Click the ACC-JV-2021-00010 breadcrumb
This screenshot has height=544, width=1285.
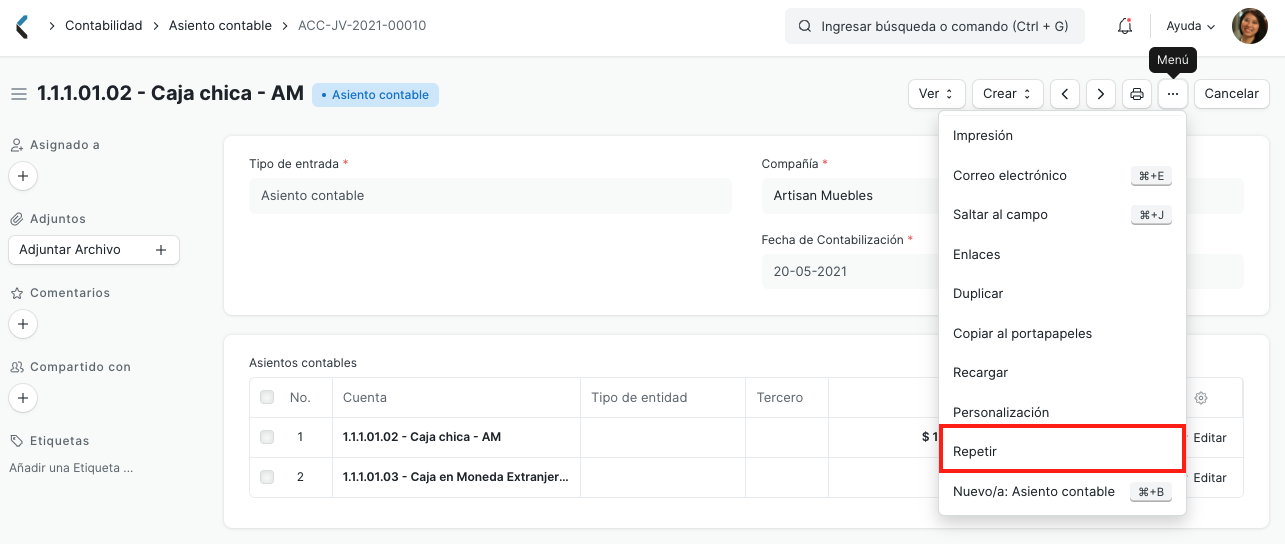tap(362, 26)
